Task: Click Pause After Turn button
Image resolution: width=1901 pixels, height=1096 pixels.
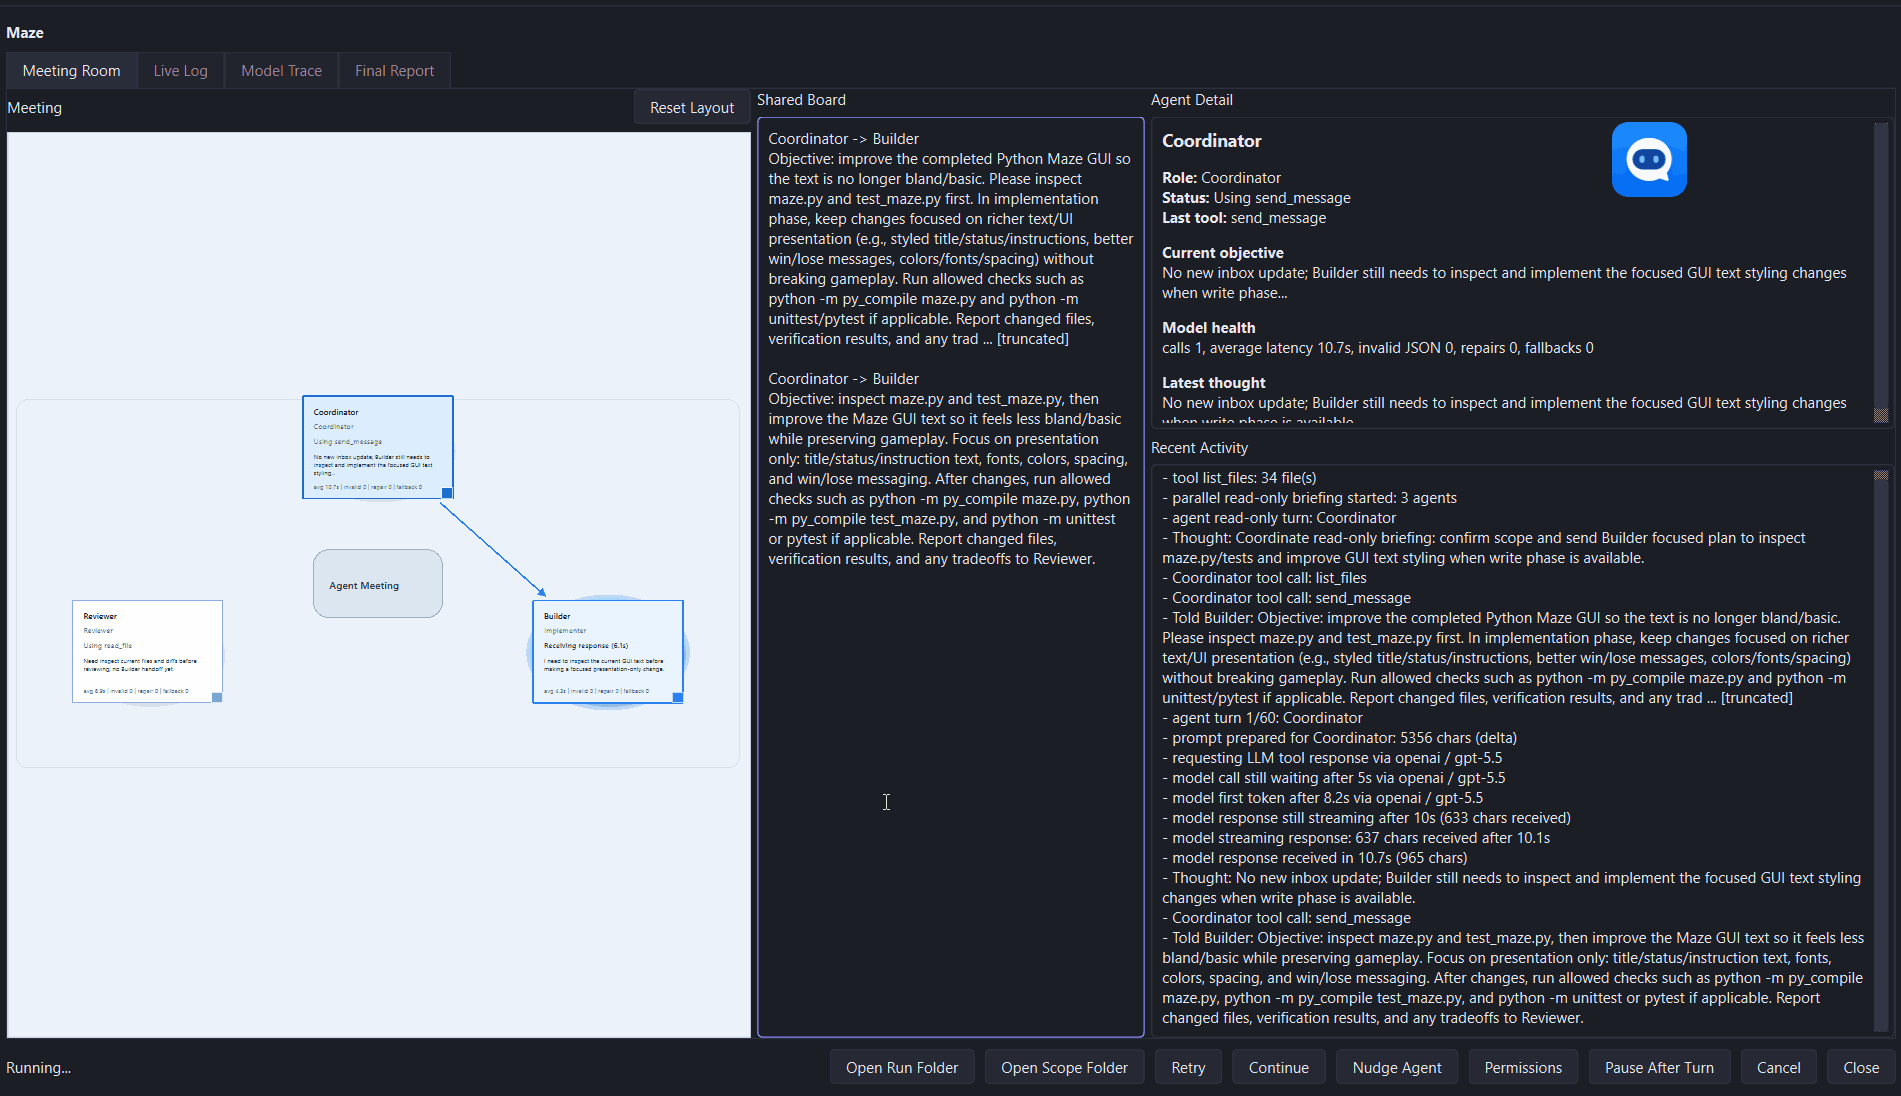Action: 1659,1068
